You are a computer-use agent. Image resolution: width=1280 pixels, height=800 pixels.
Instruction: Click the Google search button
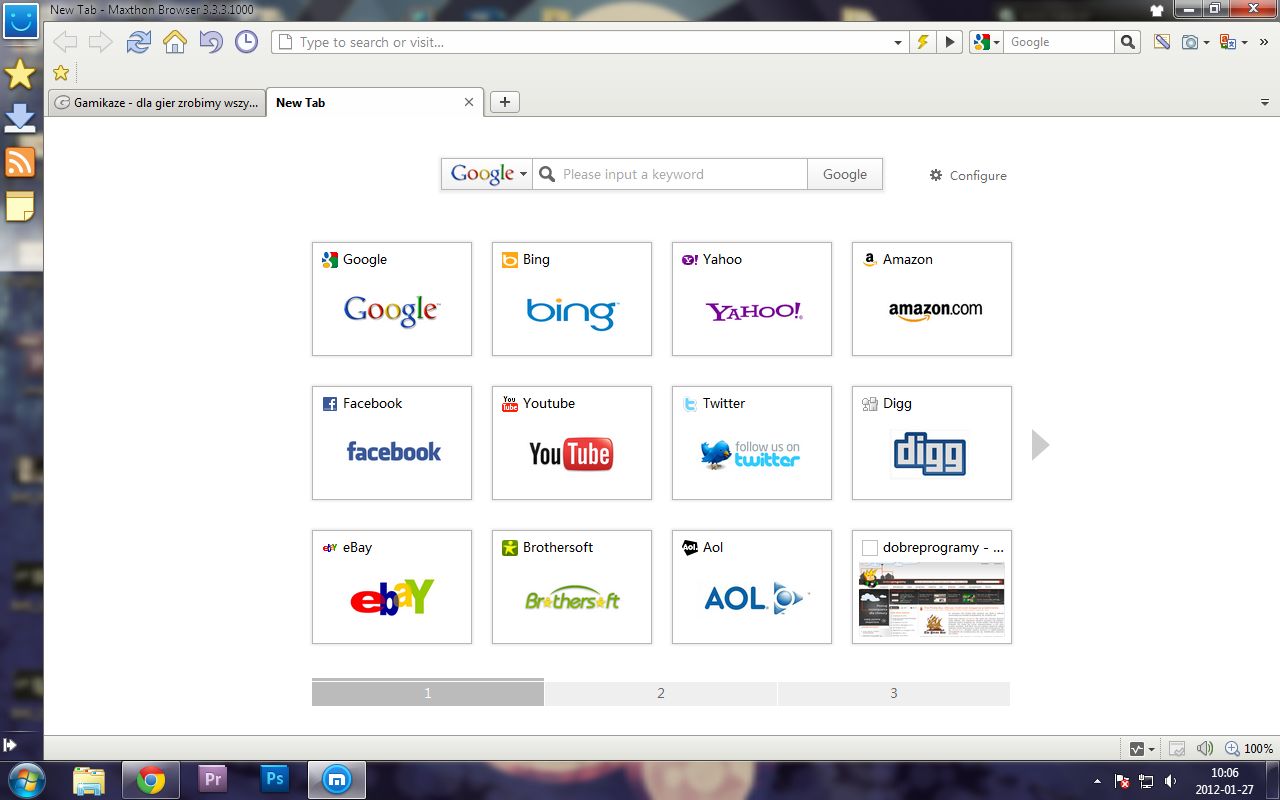[845, 174]
